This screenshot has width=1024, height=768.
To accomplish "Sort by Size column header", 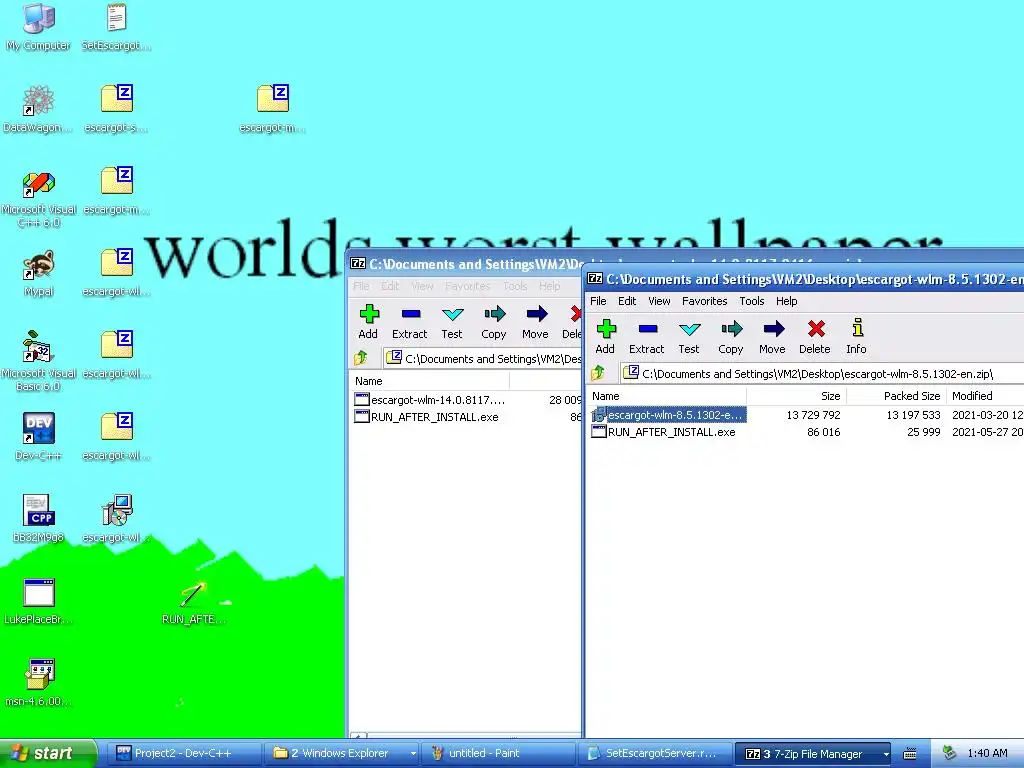I will click(x=796, y=396).
